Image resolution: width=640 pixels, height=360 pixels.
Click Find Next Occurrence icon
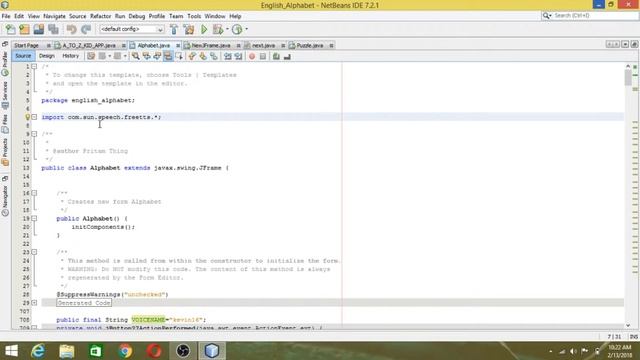(x=157, y=56)
